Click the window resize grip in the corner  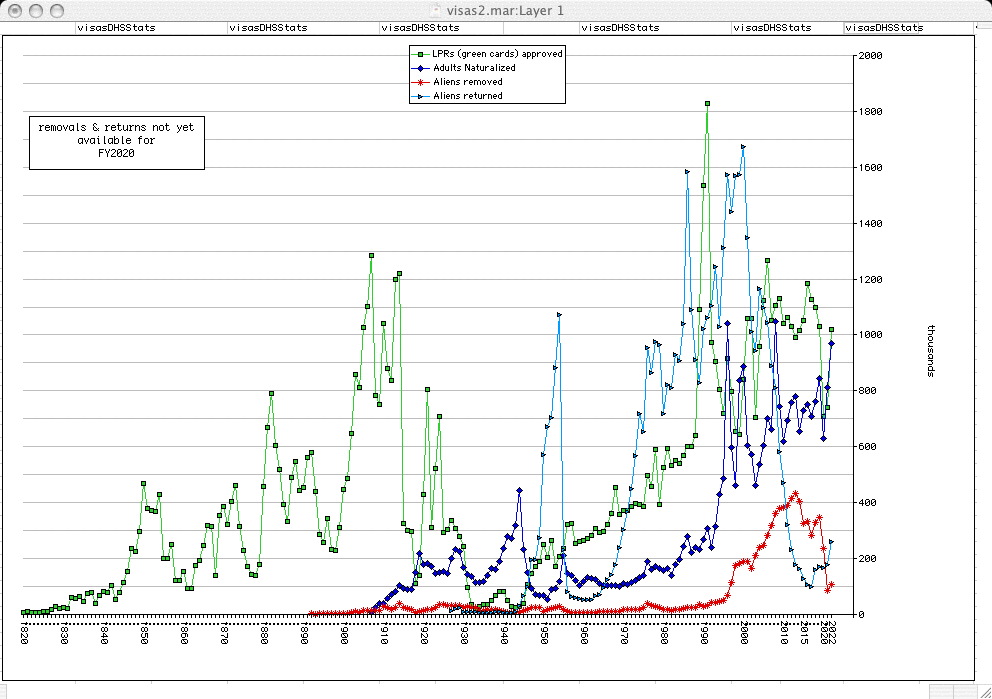point(984,691)
